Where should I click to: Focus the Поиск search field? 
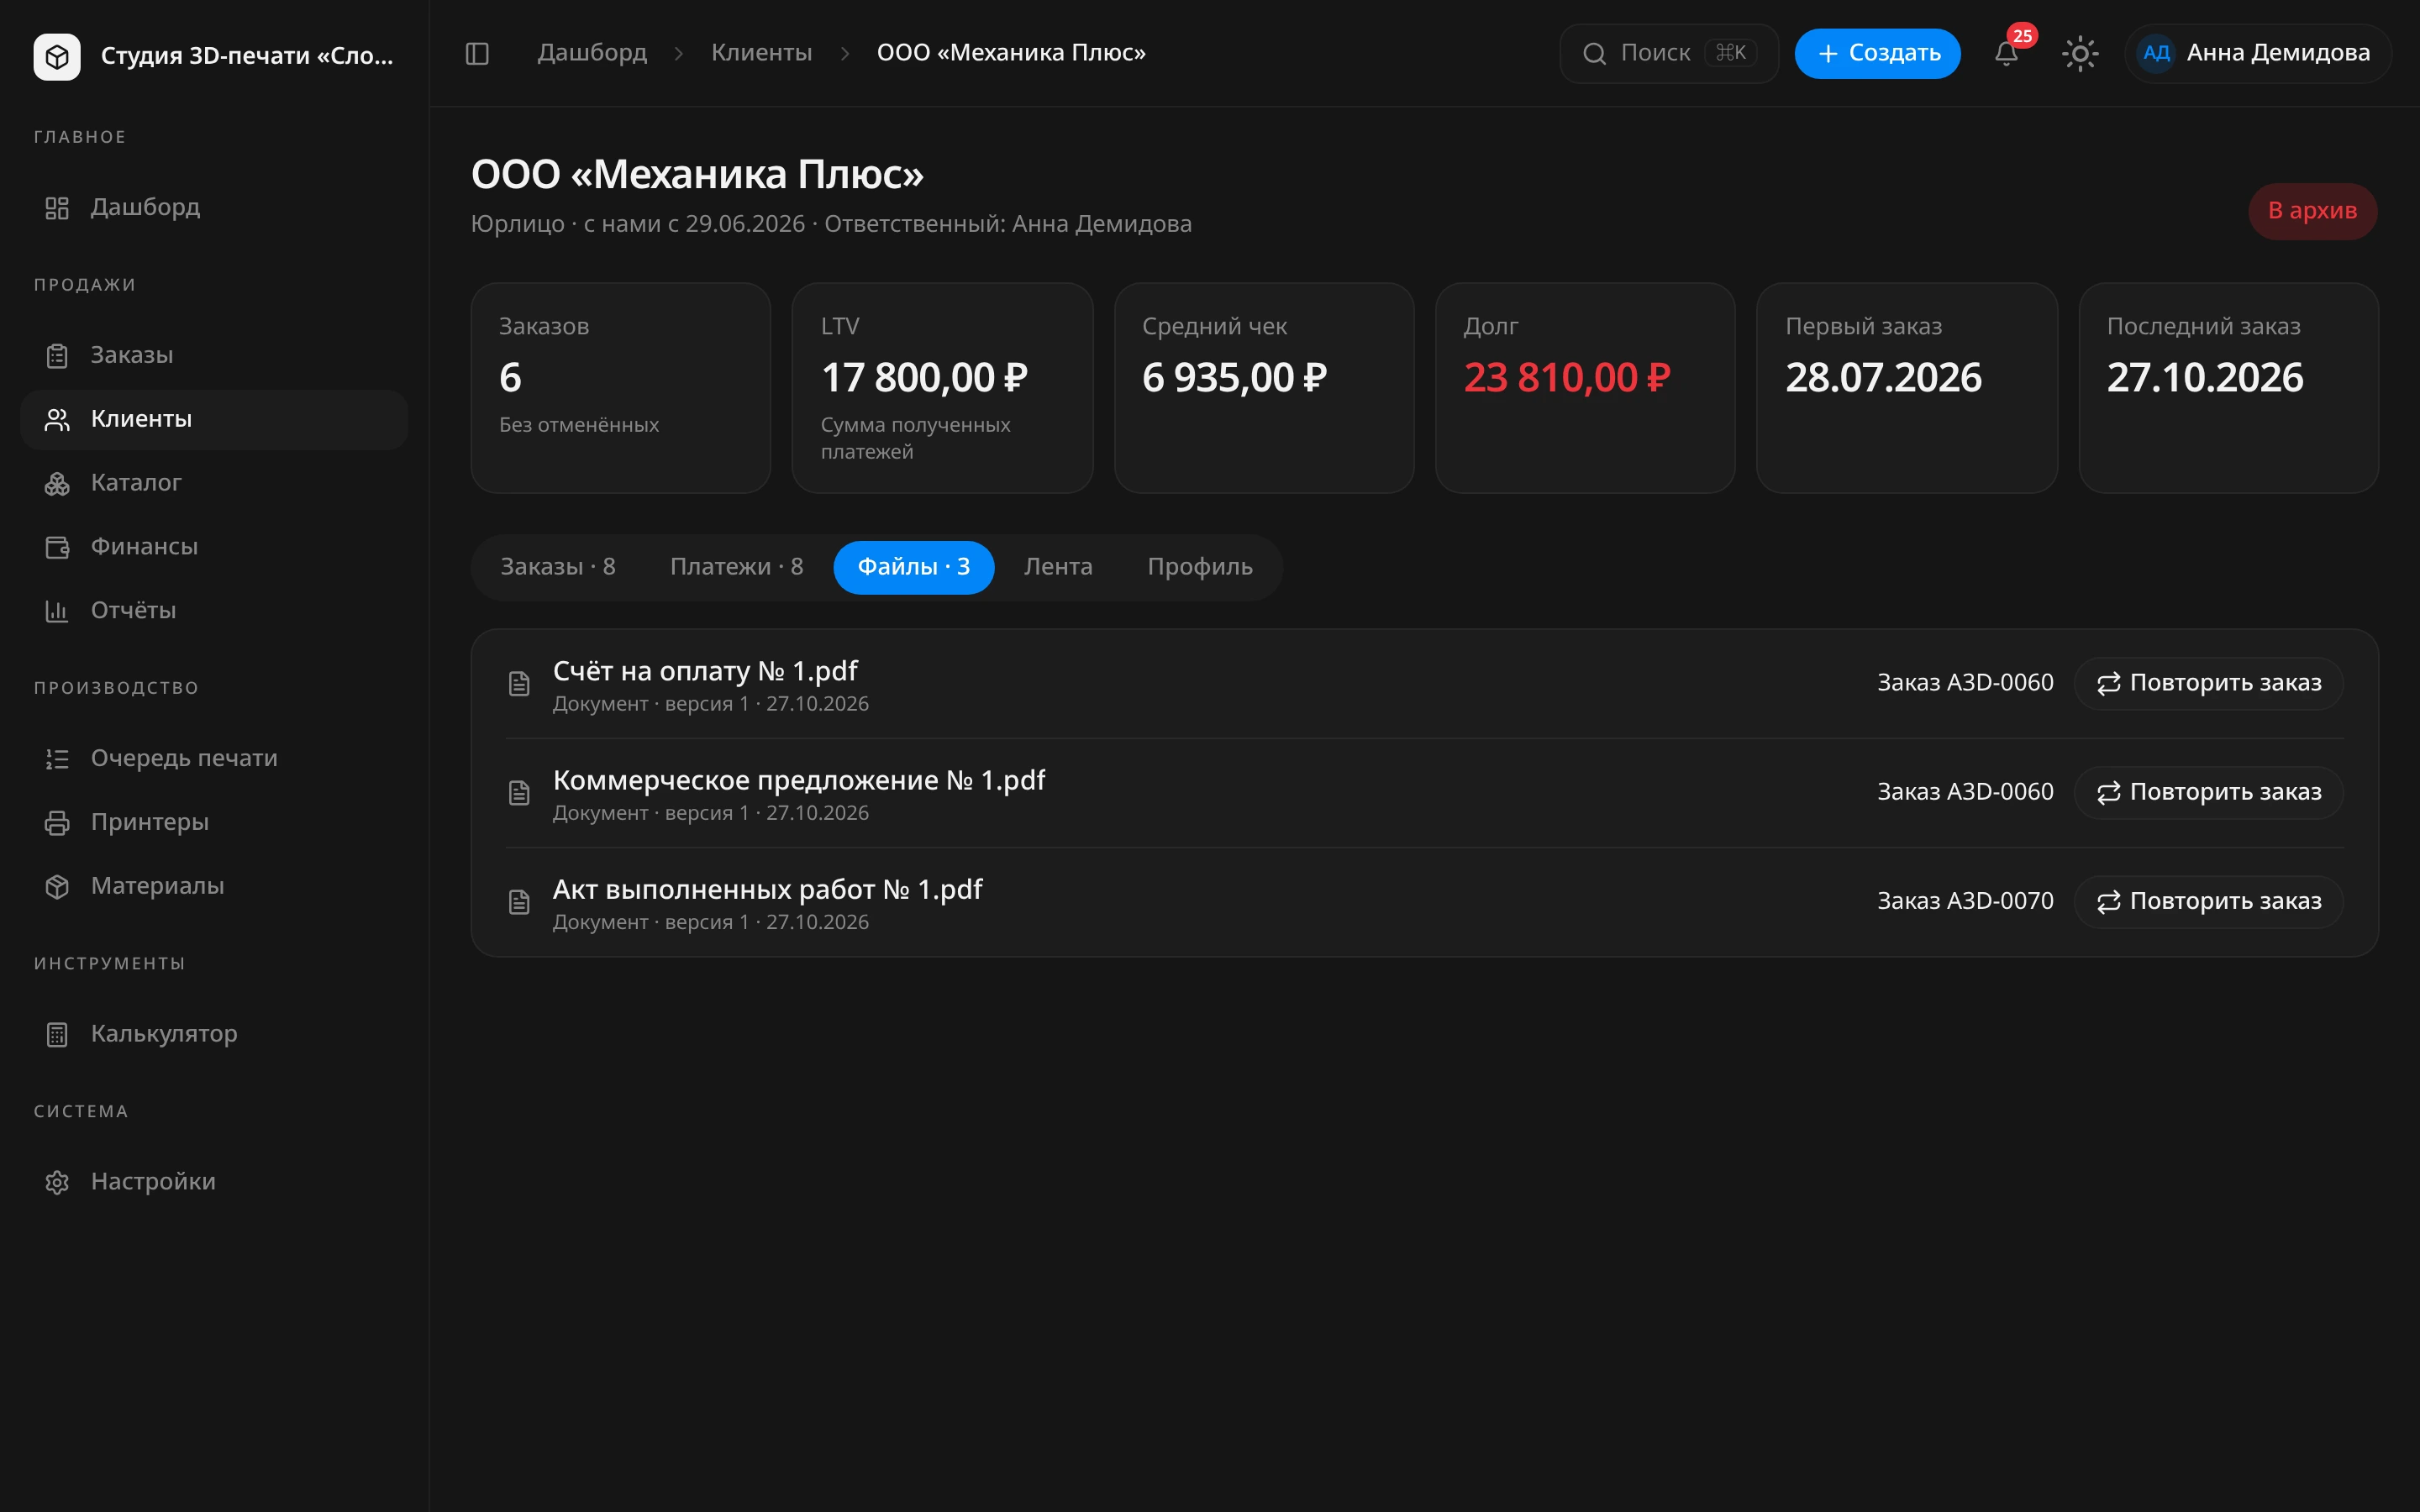(x=1668, y=53)
